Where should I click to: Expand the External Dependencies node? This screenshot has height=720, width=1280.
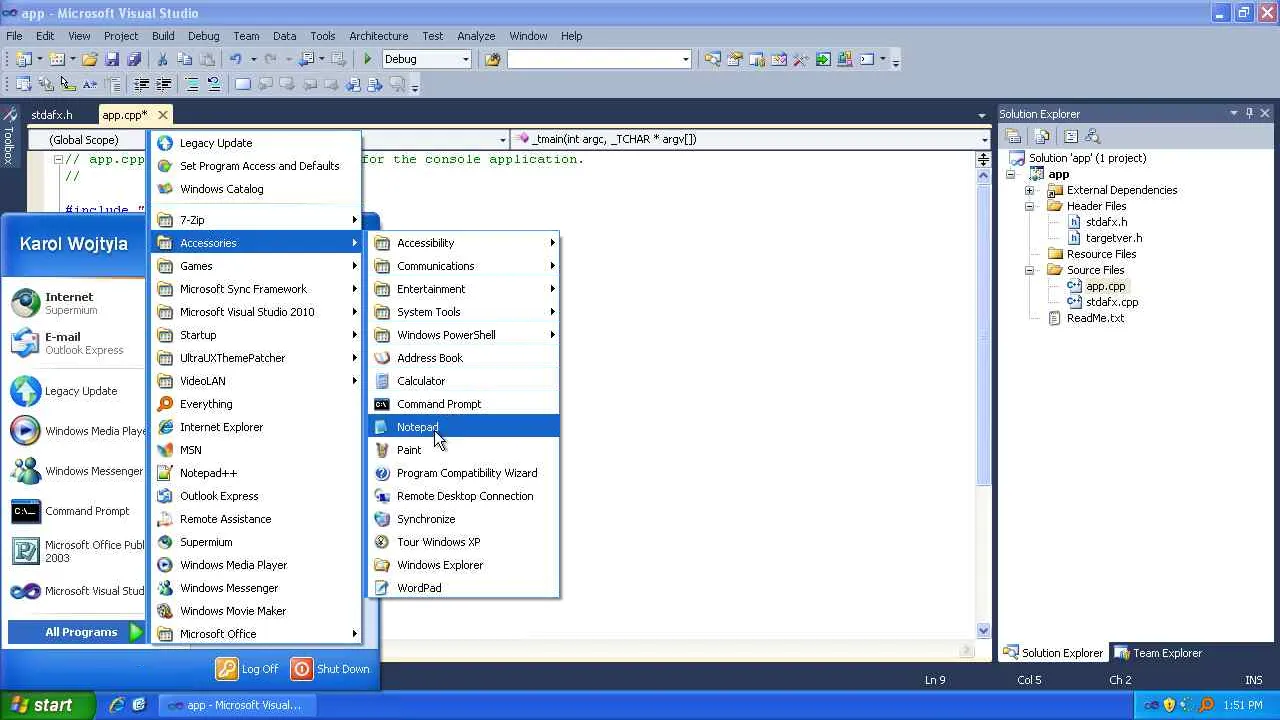coord(1029,190)
